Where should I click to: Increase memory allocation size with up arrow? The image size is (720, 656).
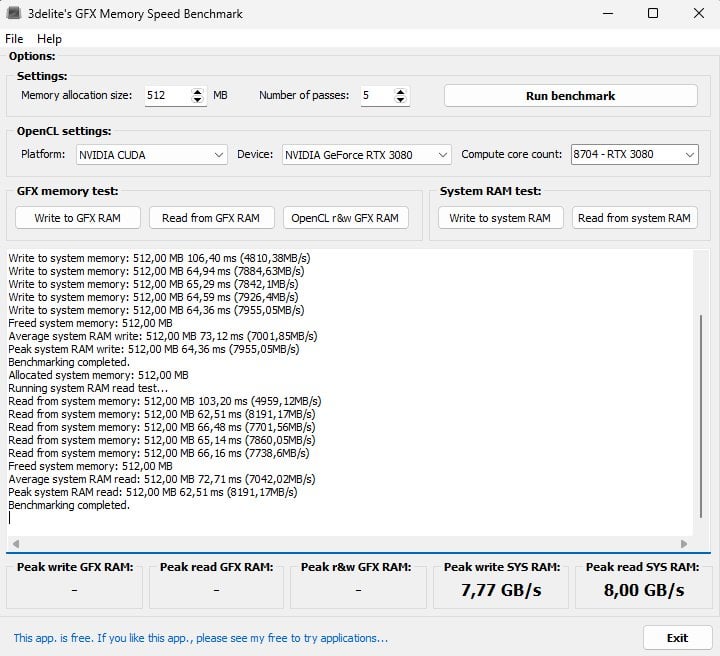(197, 91)
